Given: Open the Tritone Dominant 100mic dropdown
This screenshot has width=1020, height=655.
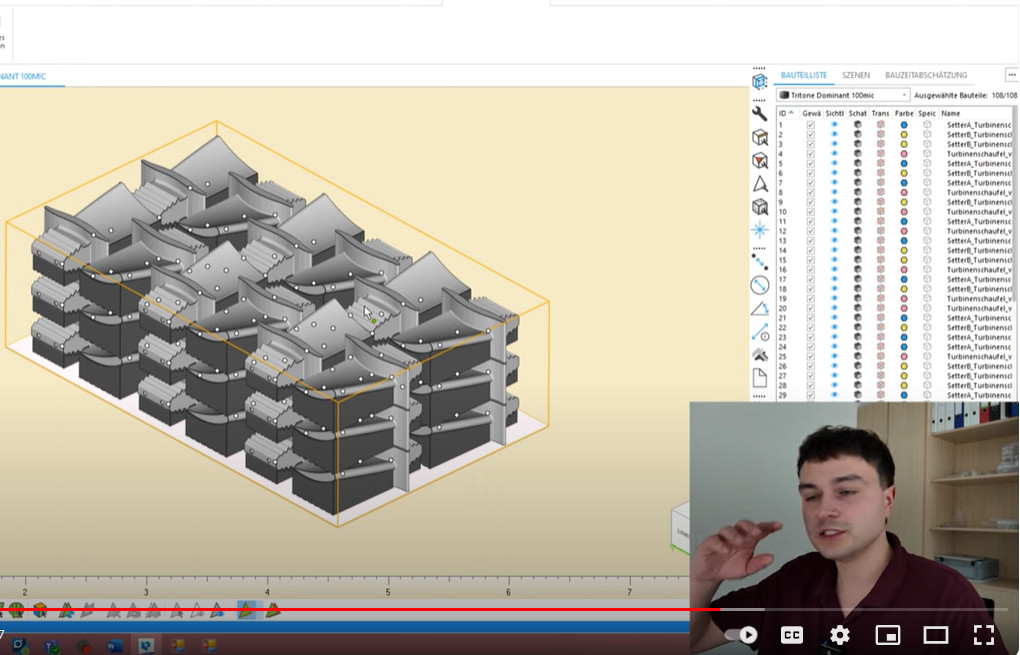Looking at the screenshot, I should tap(842, 95).
